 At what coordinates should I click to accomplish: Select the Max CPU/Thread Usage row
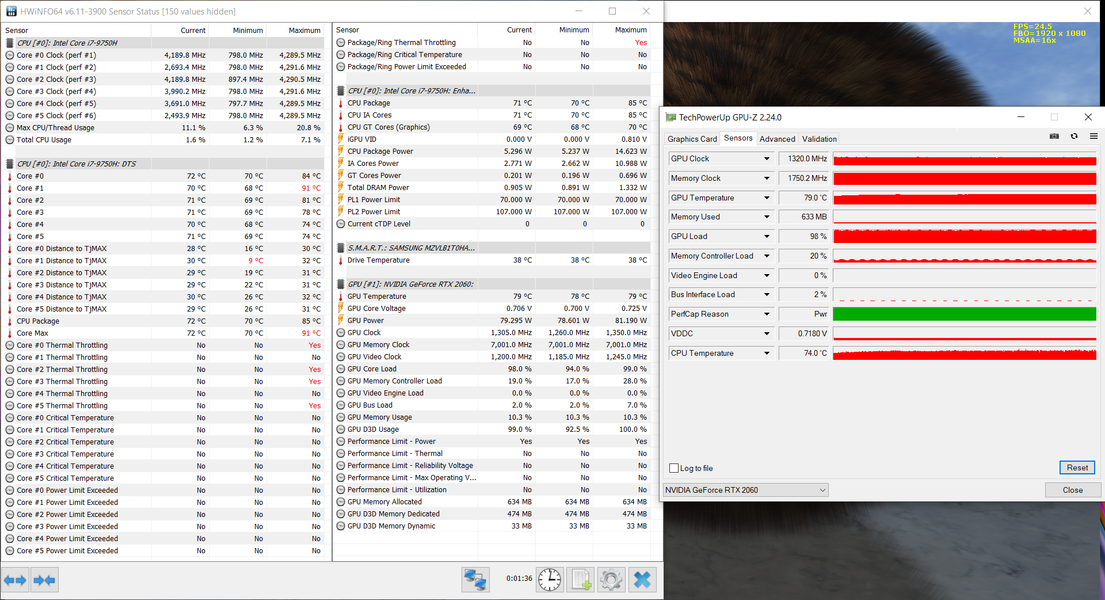(163, 128)
